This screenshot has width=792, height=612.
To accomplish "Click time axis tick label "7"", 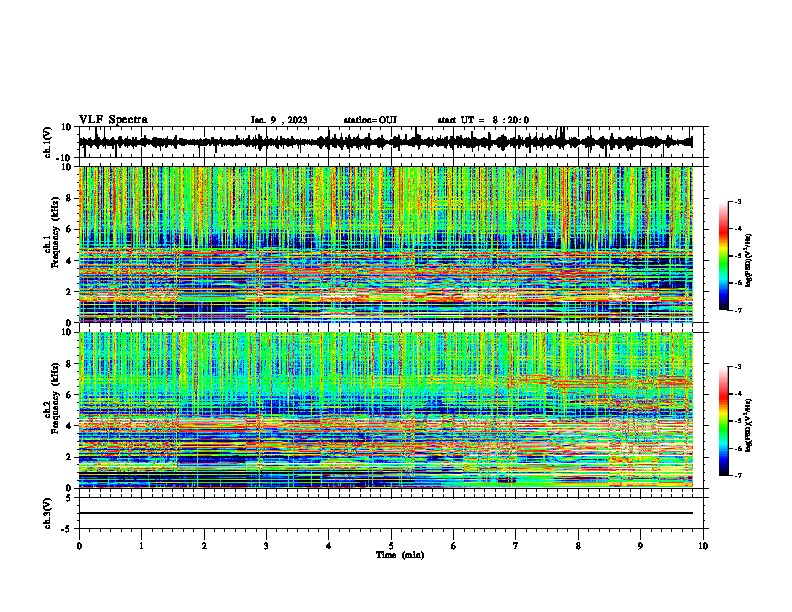I will (x=516, y=546).
